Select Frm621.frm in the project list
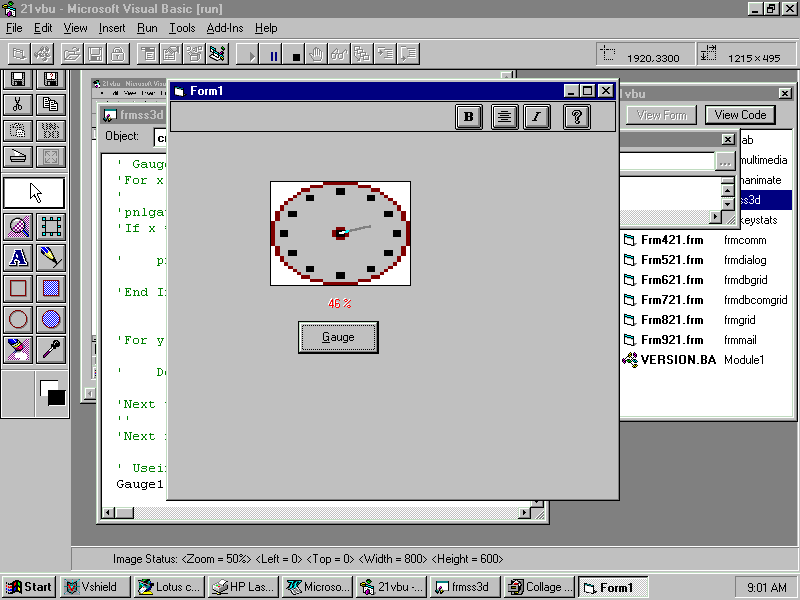 pos(672,280)
